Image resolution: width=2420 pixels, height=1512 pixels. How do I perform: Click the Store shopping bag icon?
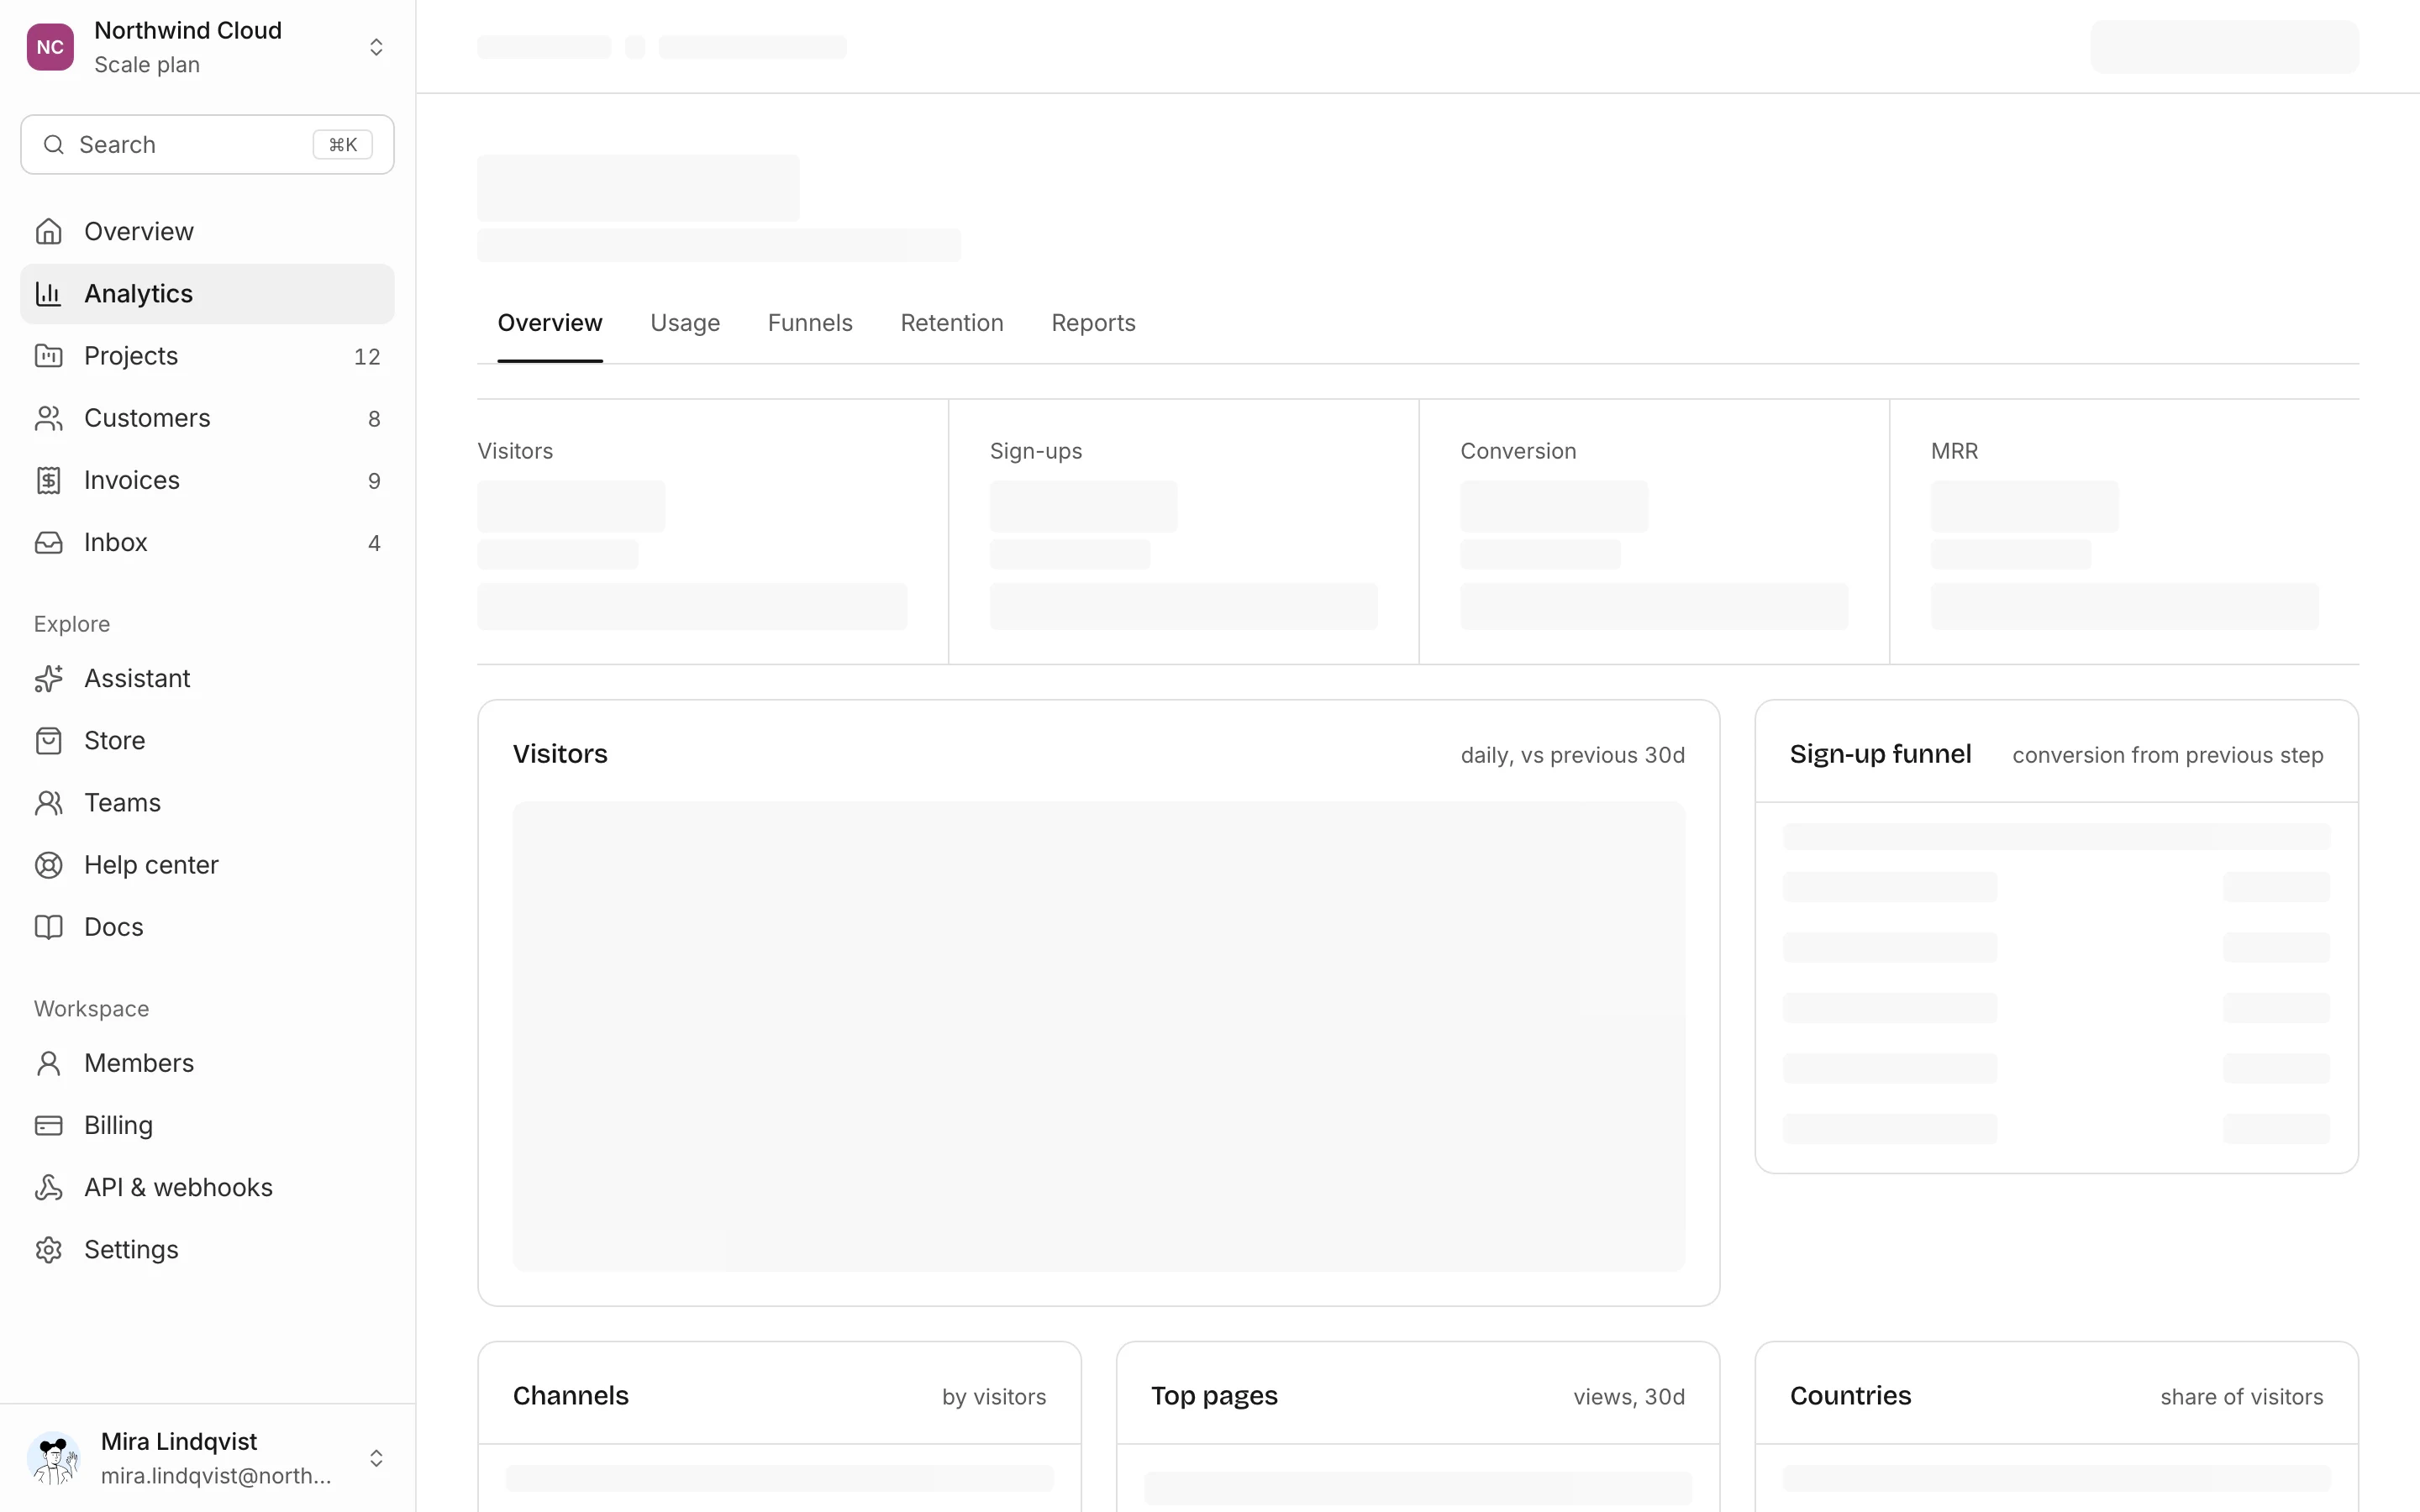48,740
